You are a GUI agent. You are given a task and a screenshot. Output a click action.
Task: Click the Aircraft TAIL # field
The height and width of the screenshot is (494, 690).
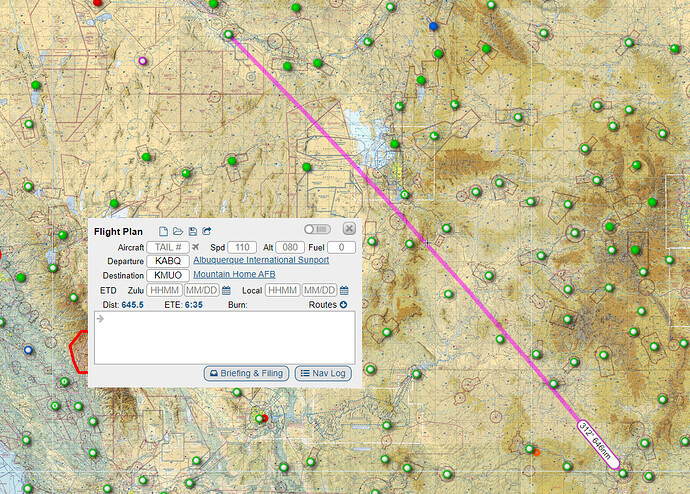click(x=167, y=247)
